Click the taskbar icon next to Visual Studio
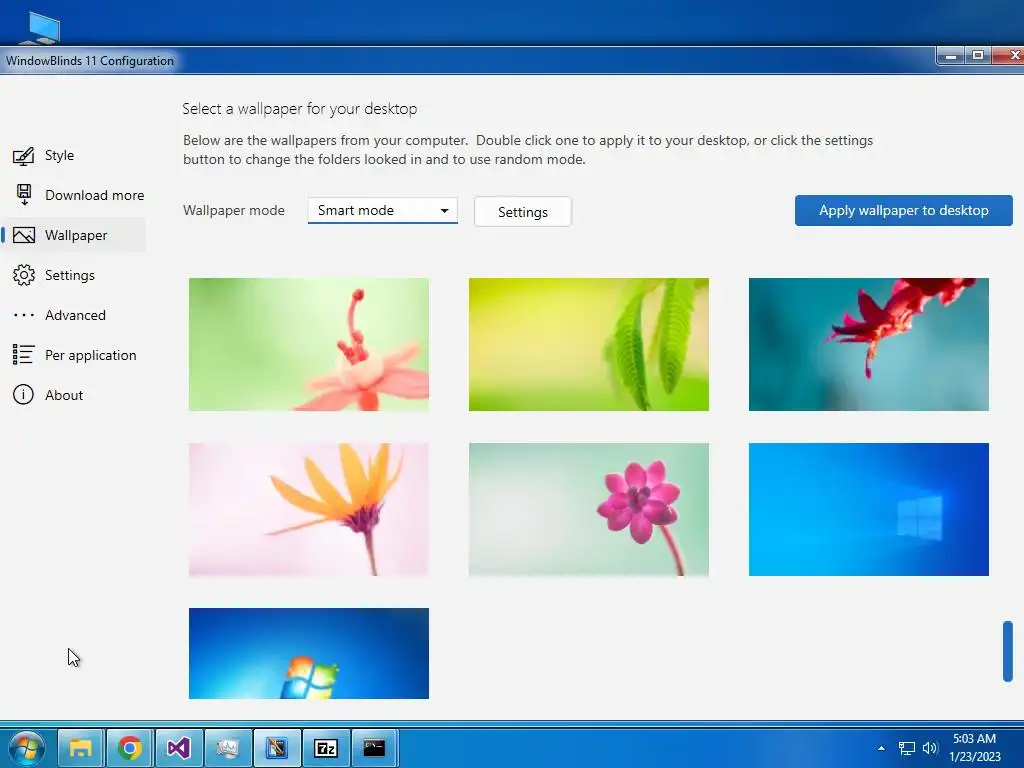 coord(227,748)
